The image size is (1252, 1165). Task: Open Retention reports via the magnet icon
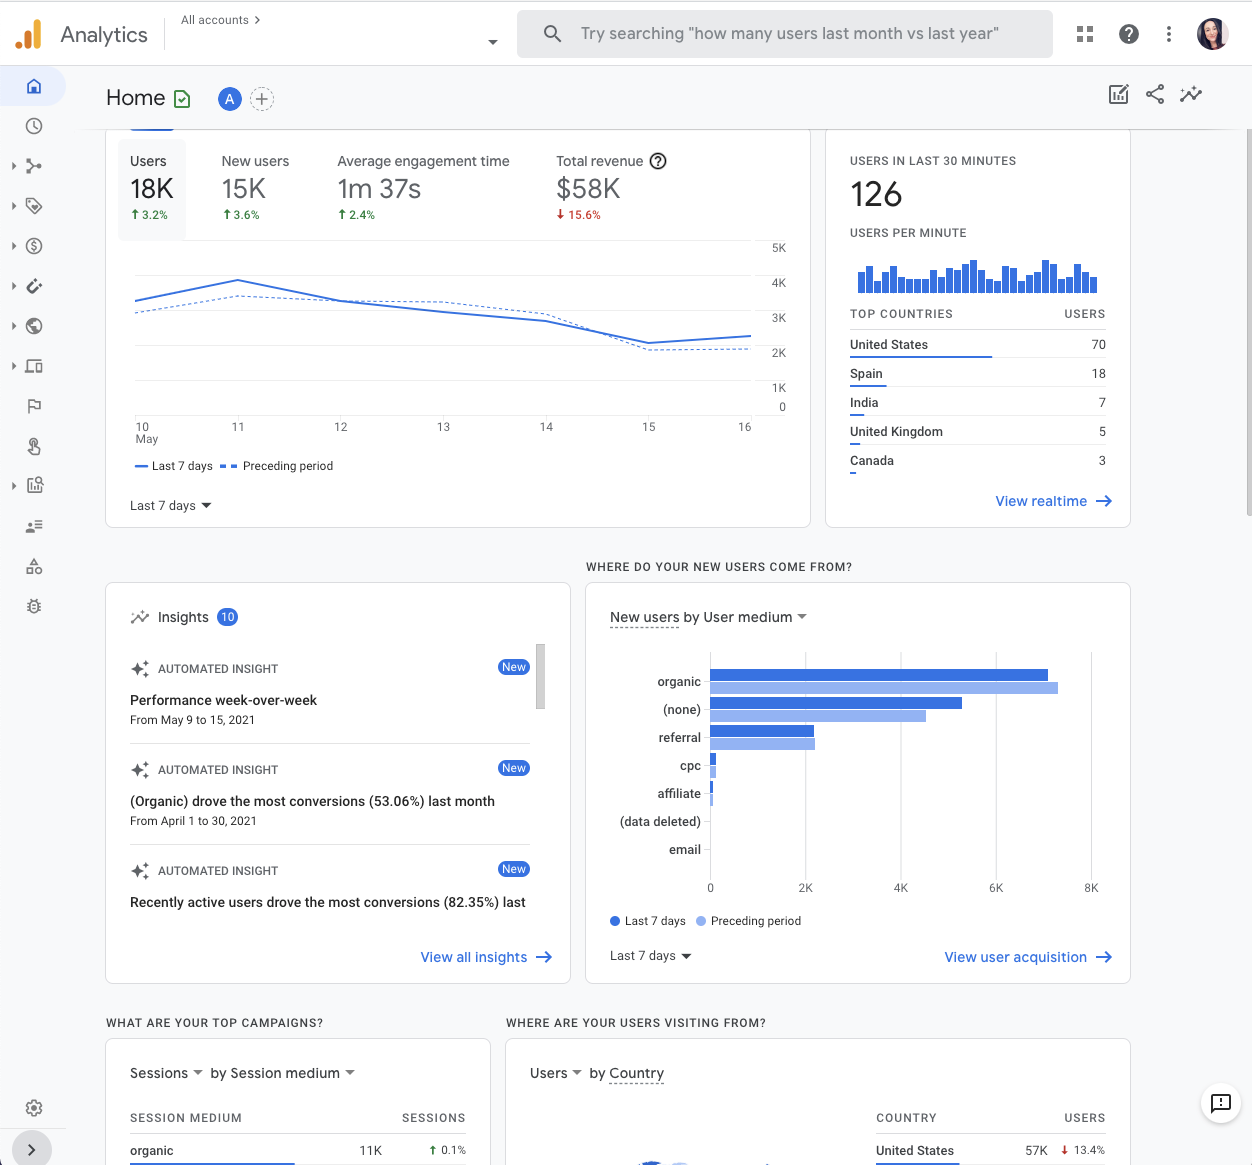click(33, 286)
